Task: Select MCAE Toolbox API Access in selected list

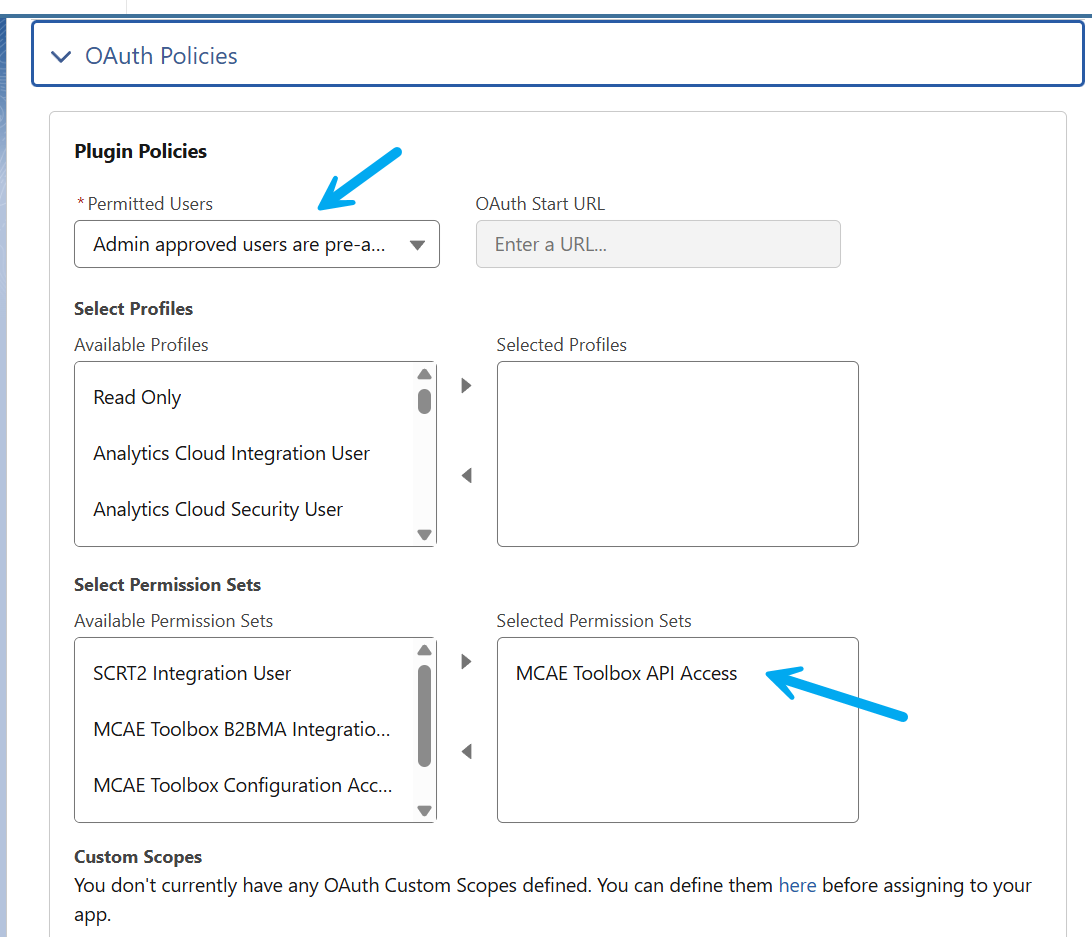Action: pos(626,674)
